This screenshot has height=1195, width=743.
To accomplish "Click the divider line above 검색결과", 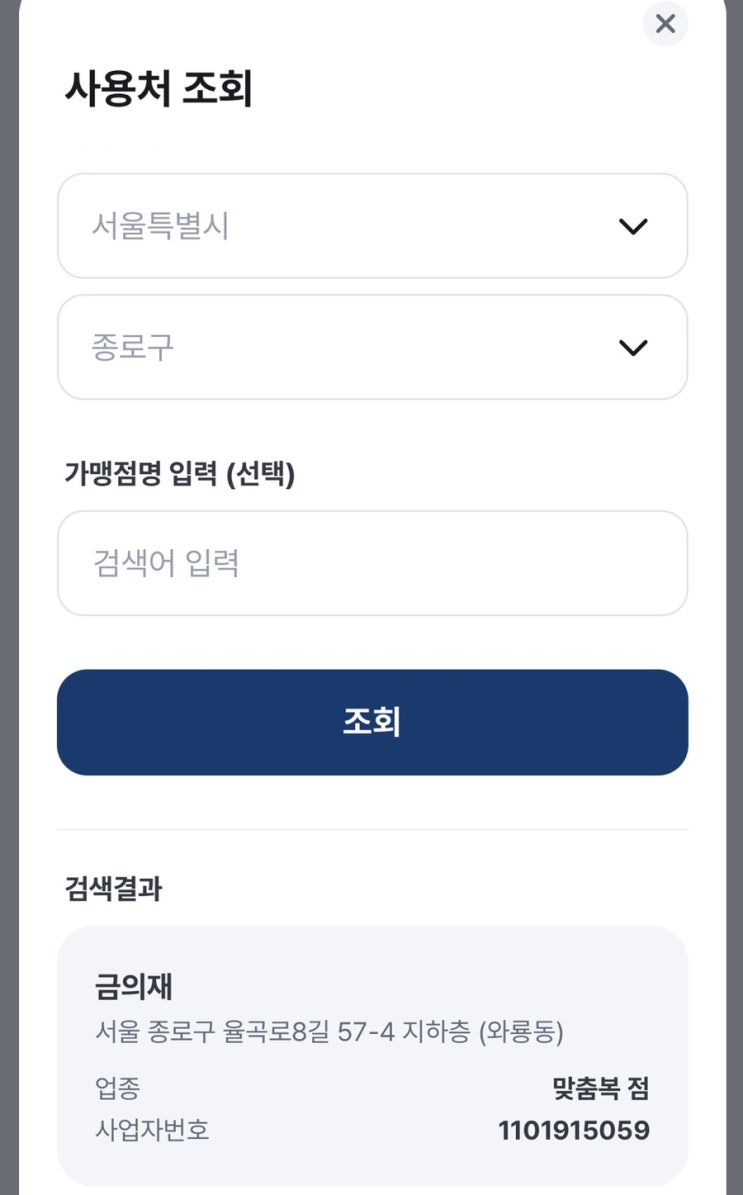I will (373, 829).
